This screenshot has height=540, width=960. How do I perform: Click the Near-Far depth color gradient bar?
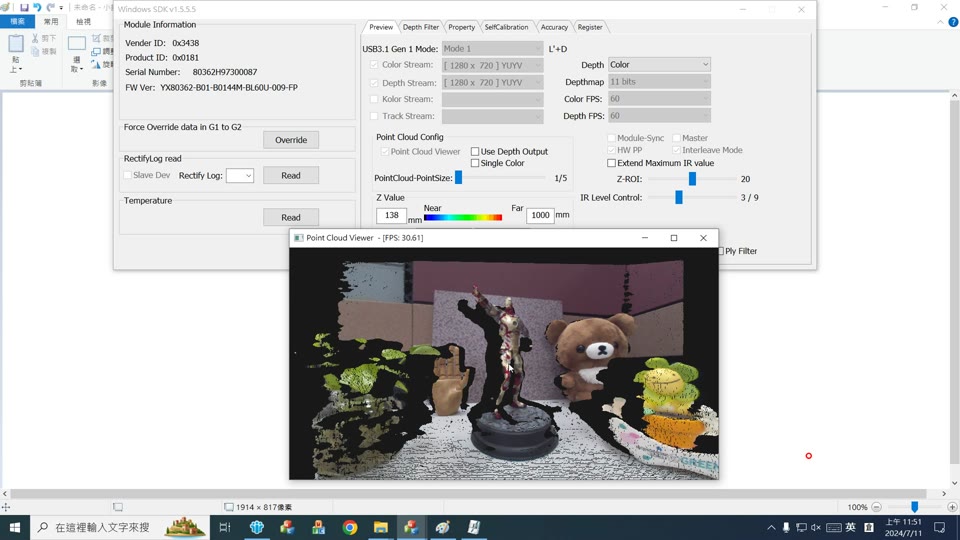click(463, 217)
